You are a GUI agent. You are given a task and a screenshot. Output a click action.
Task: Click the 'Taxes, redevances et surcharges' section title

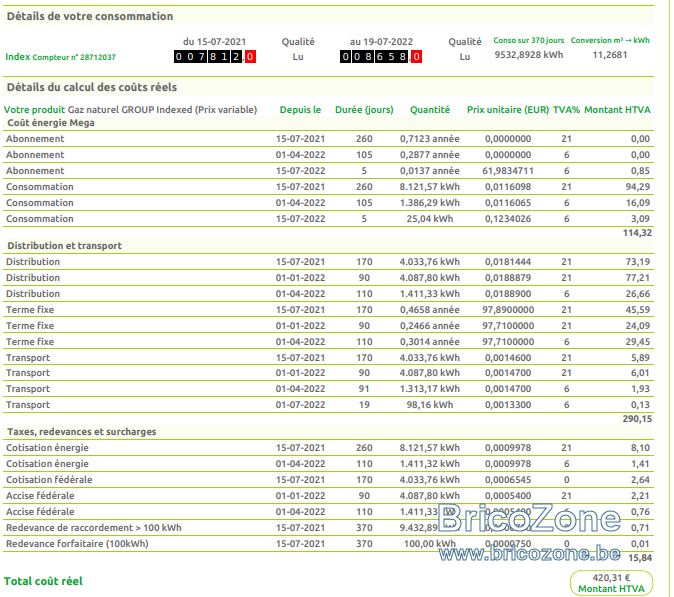click(82, 432)
